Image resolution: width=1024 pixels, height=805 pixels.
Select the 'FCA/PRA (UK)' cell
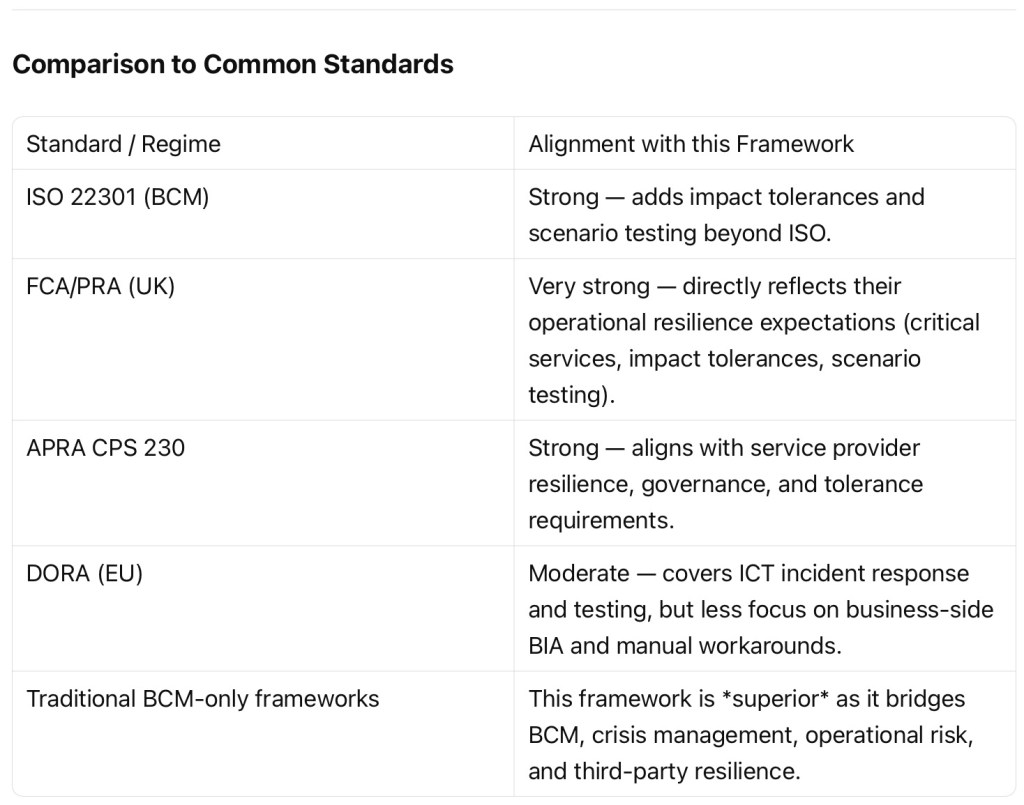point(100,286)
